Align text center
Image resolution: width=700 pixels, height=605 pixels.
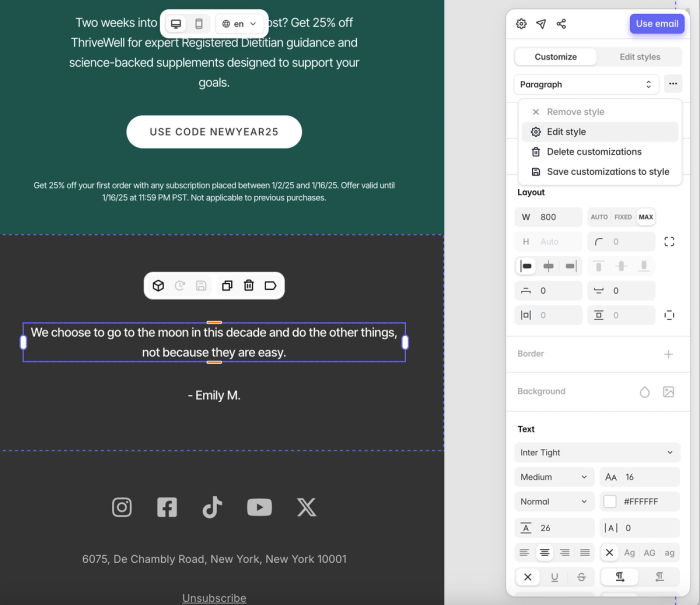pyautogui.click(x=544, y=553)
